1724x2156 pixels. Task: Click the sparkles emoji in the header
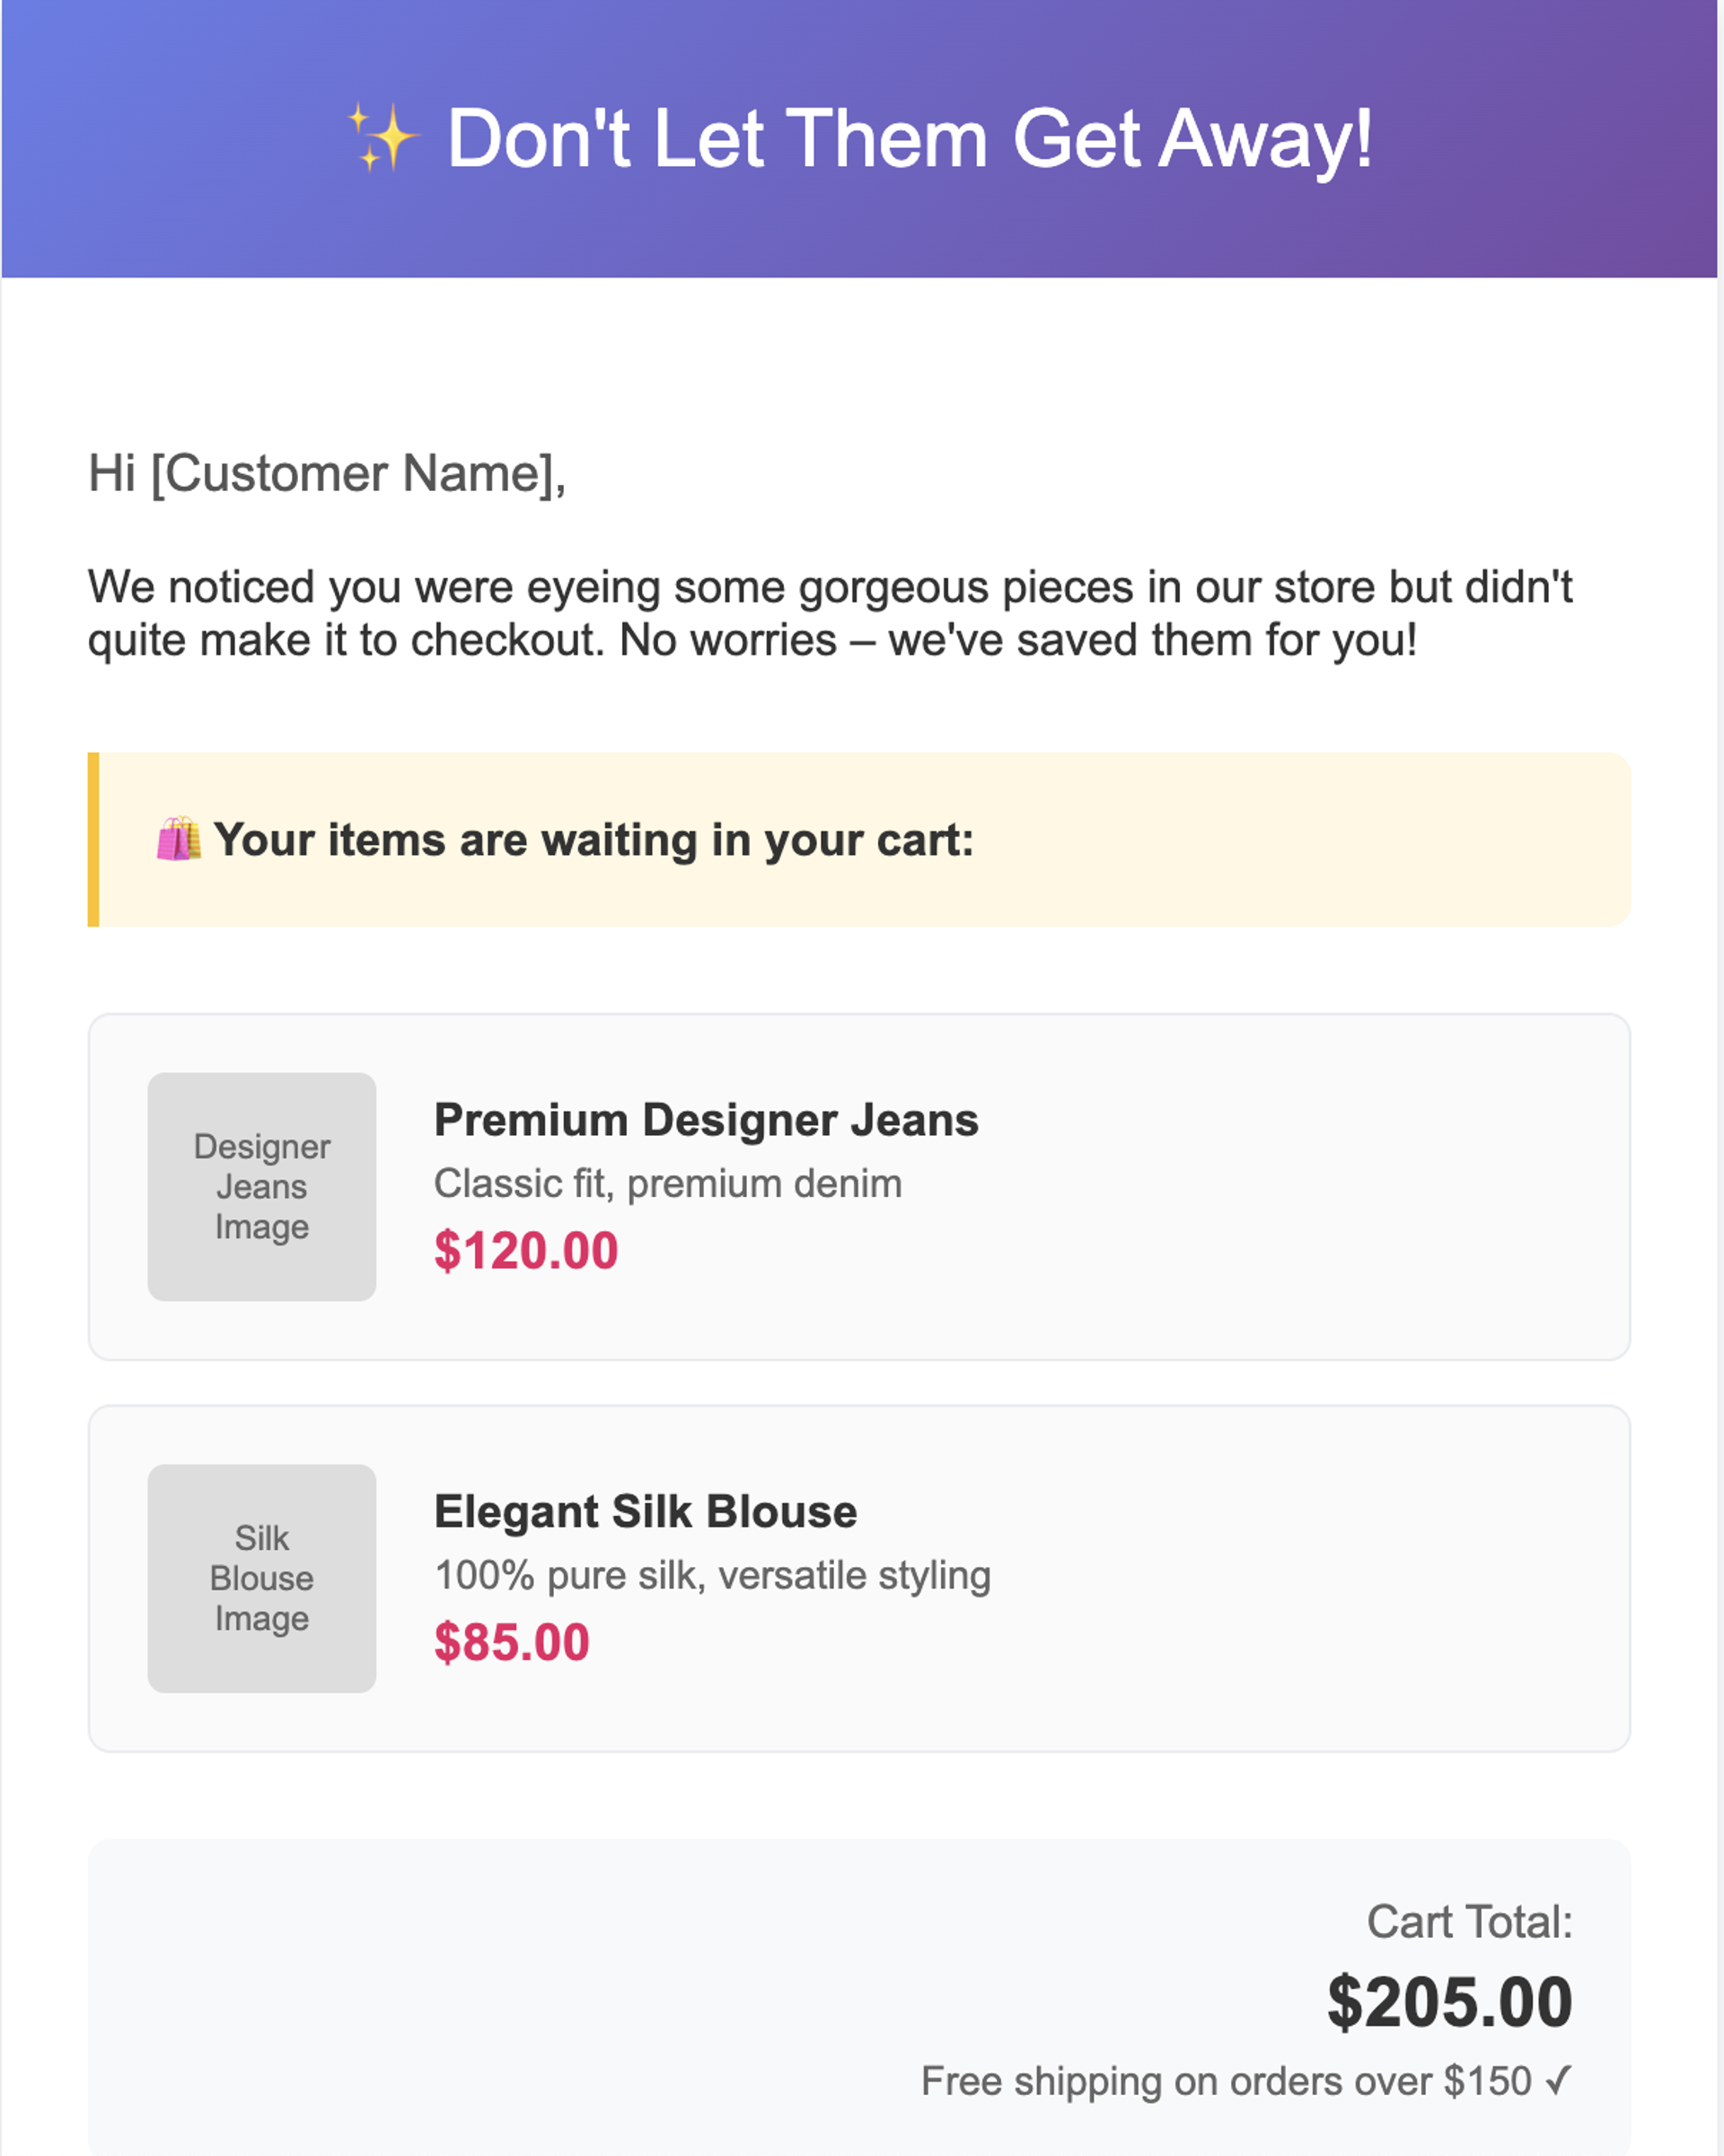[x=381, y=137]
